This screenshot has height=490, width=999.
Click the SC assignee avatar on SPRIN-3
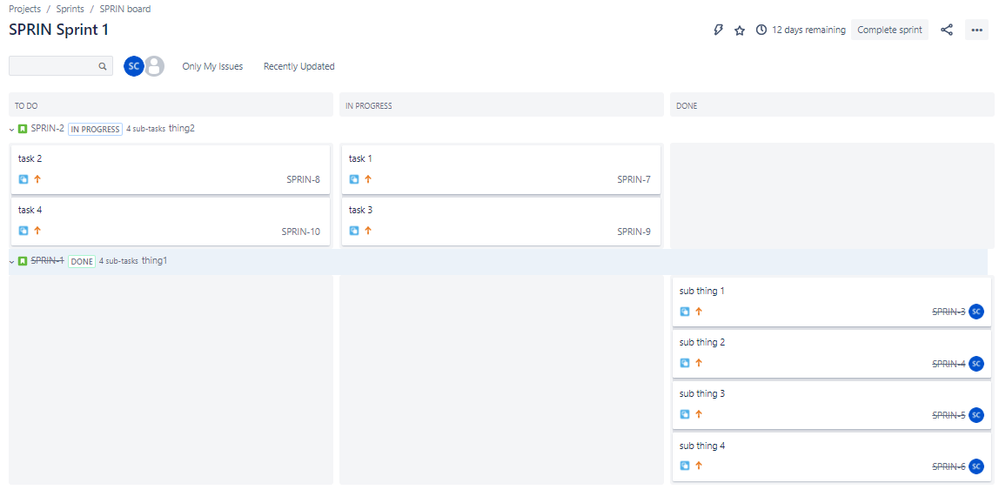[x=976, y=312]
